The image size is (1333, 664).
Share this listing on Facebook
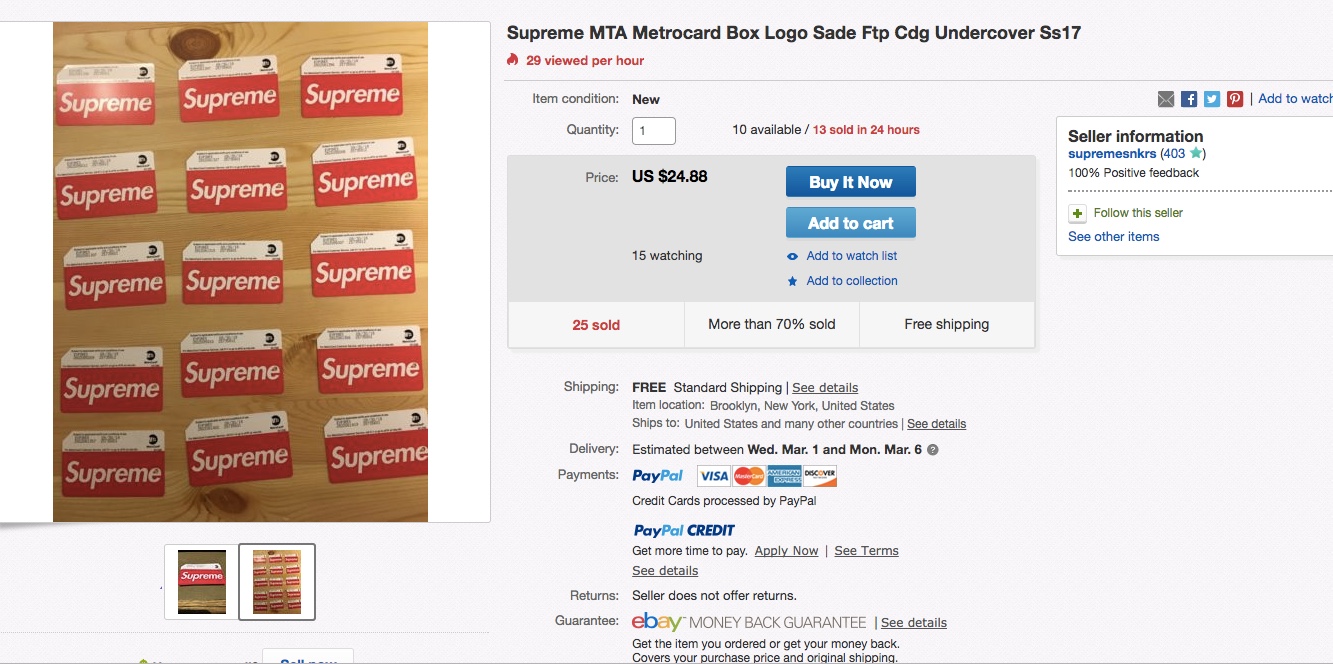[1189, 99]
